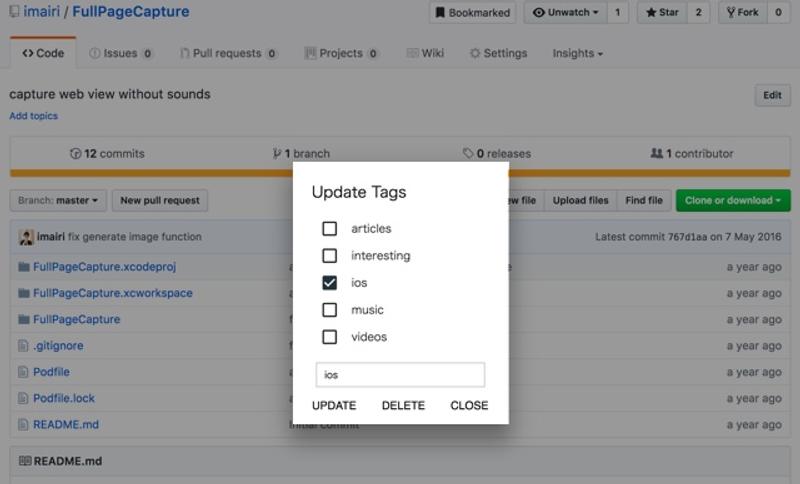The width and height of the screenshot is (800, 484).
Task: Click the watchers count 1
Action: (617, 12)
